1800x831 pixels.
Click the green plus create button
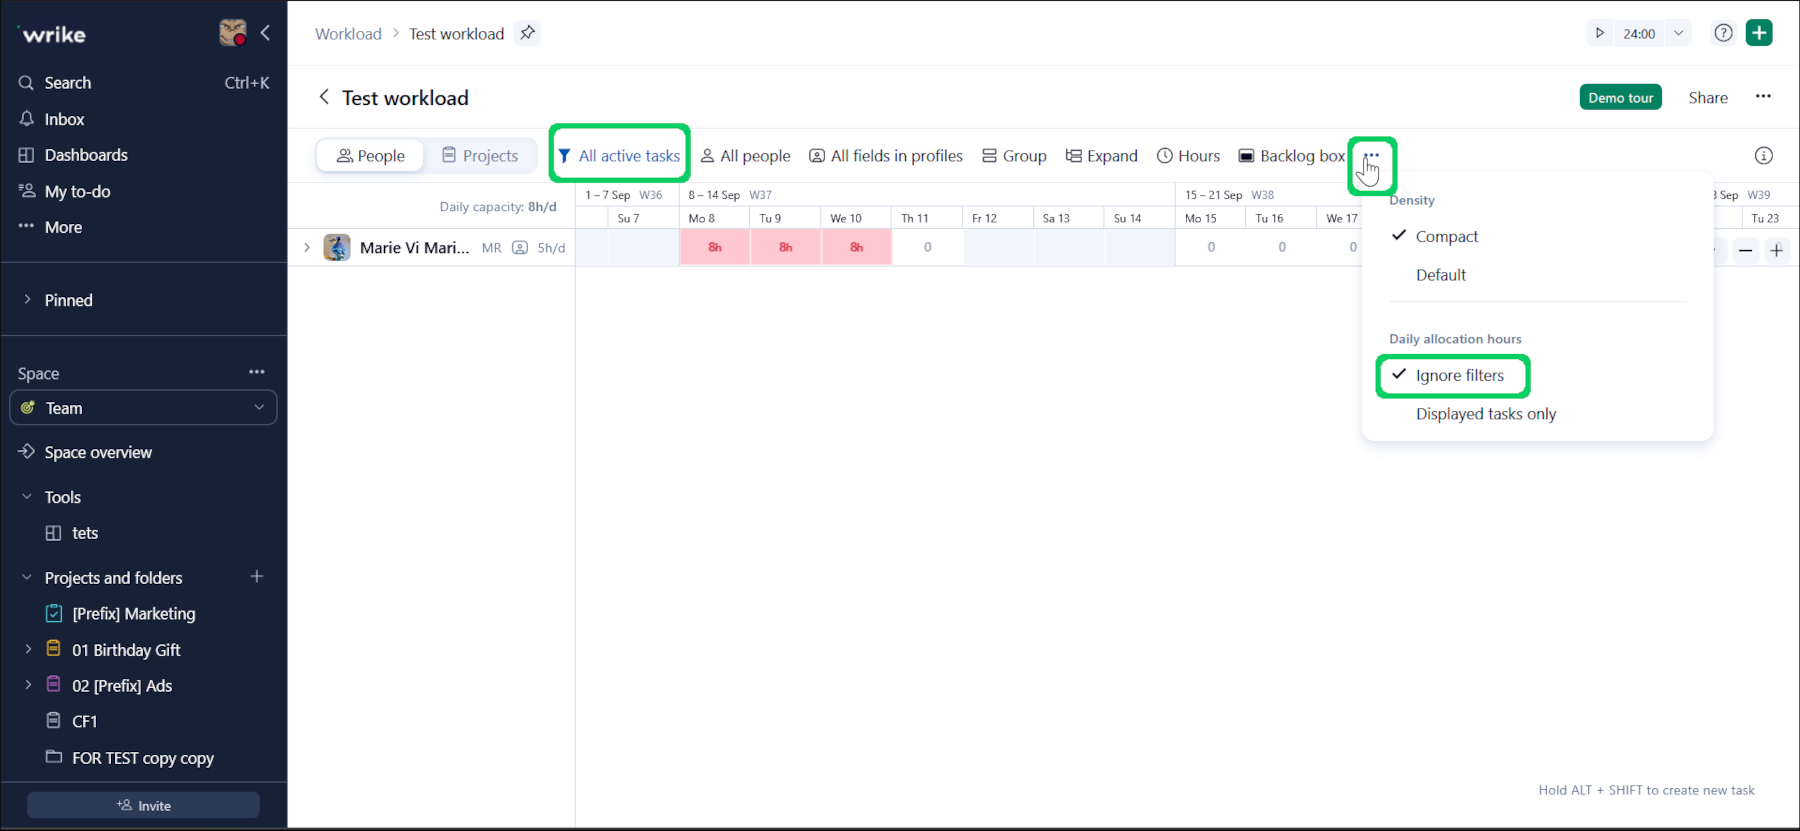pyautogui.click(x=1759, y=33)
